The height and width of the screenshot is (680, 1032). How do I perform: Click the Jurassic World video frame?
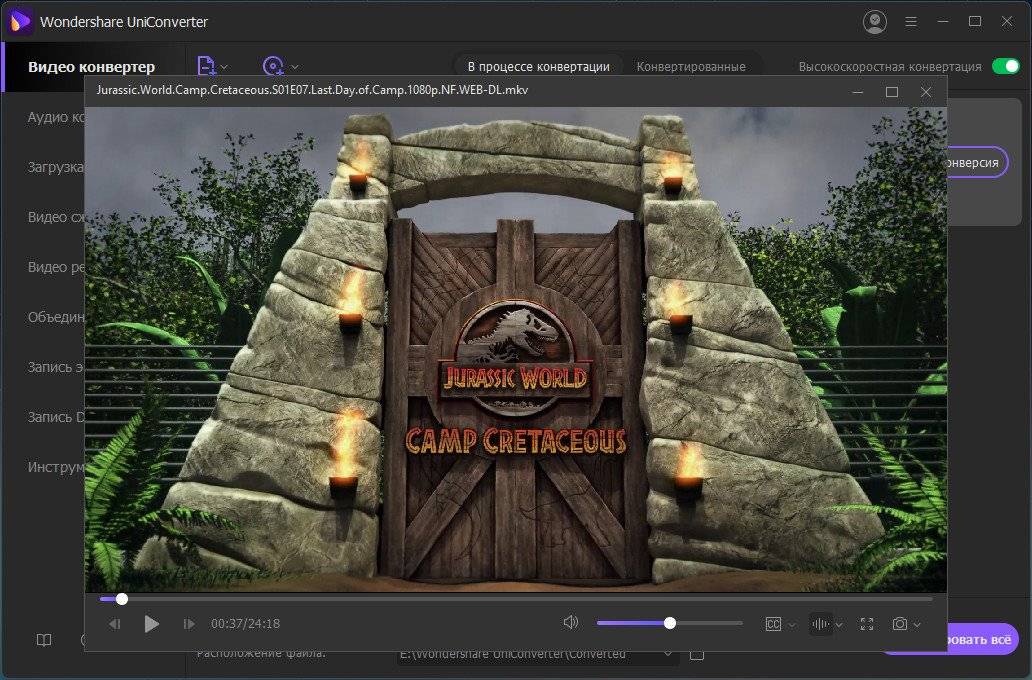click(x=516, y=350)
